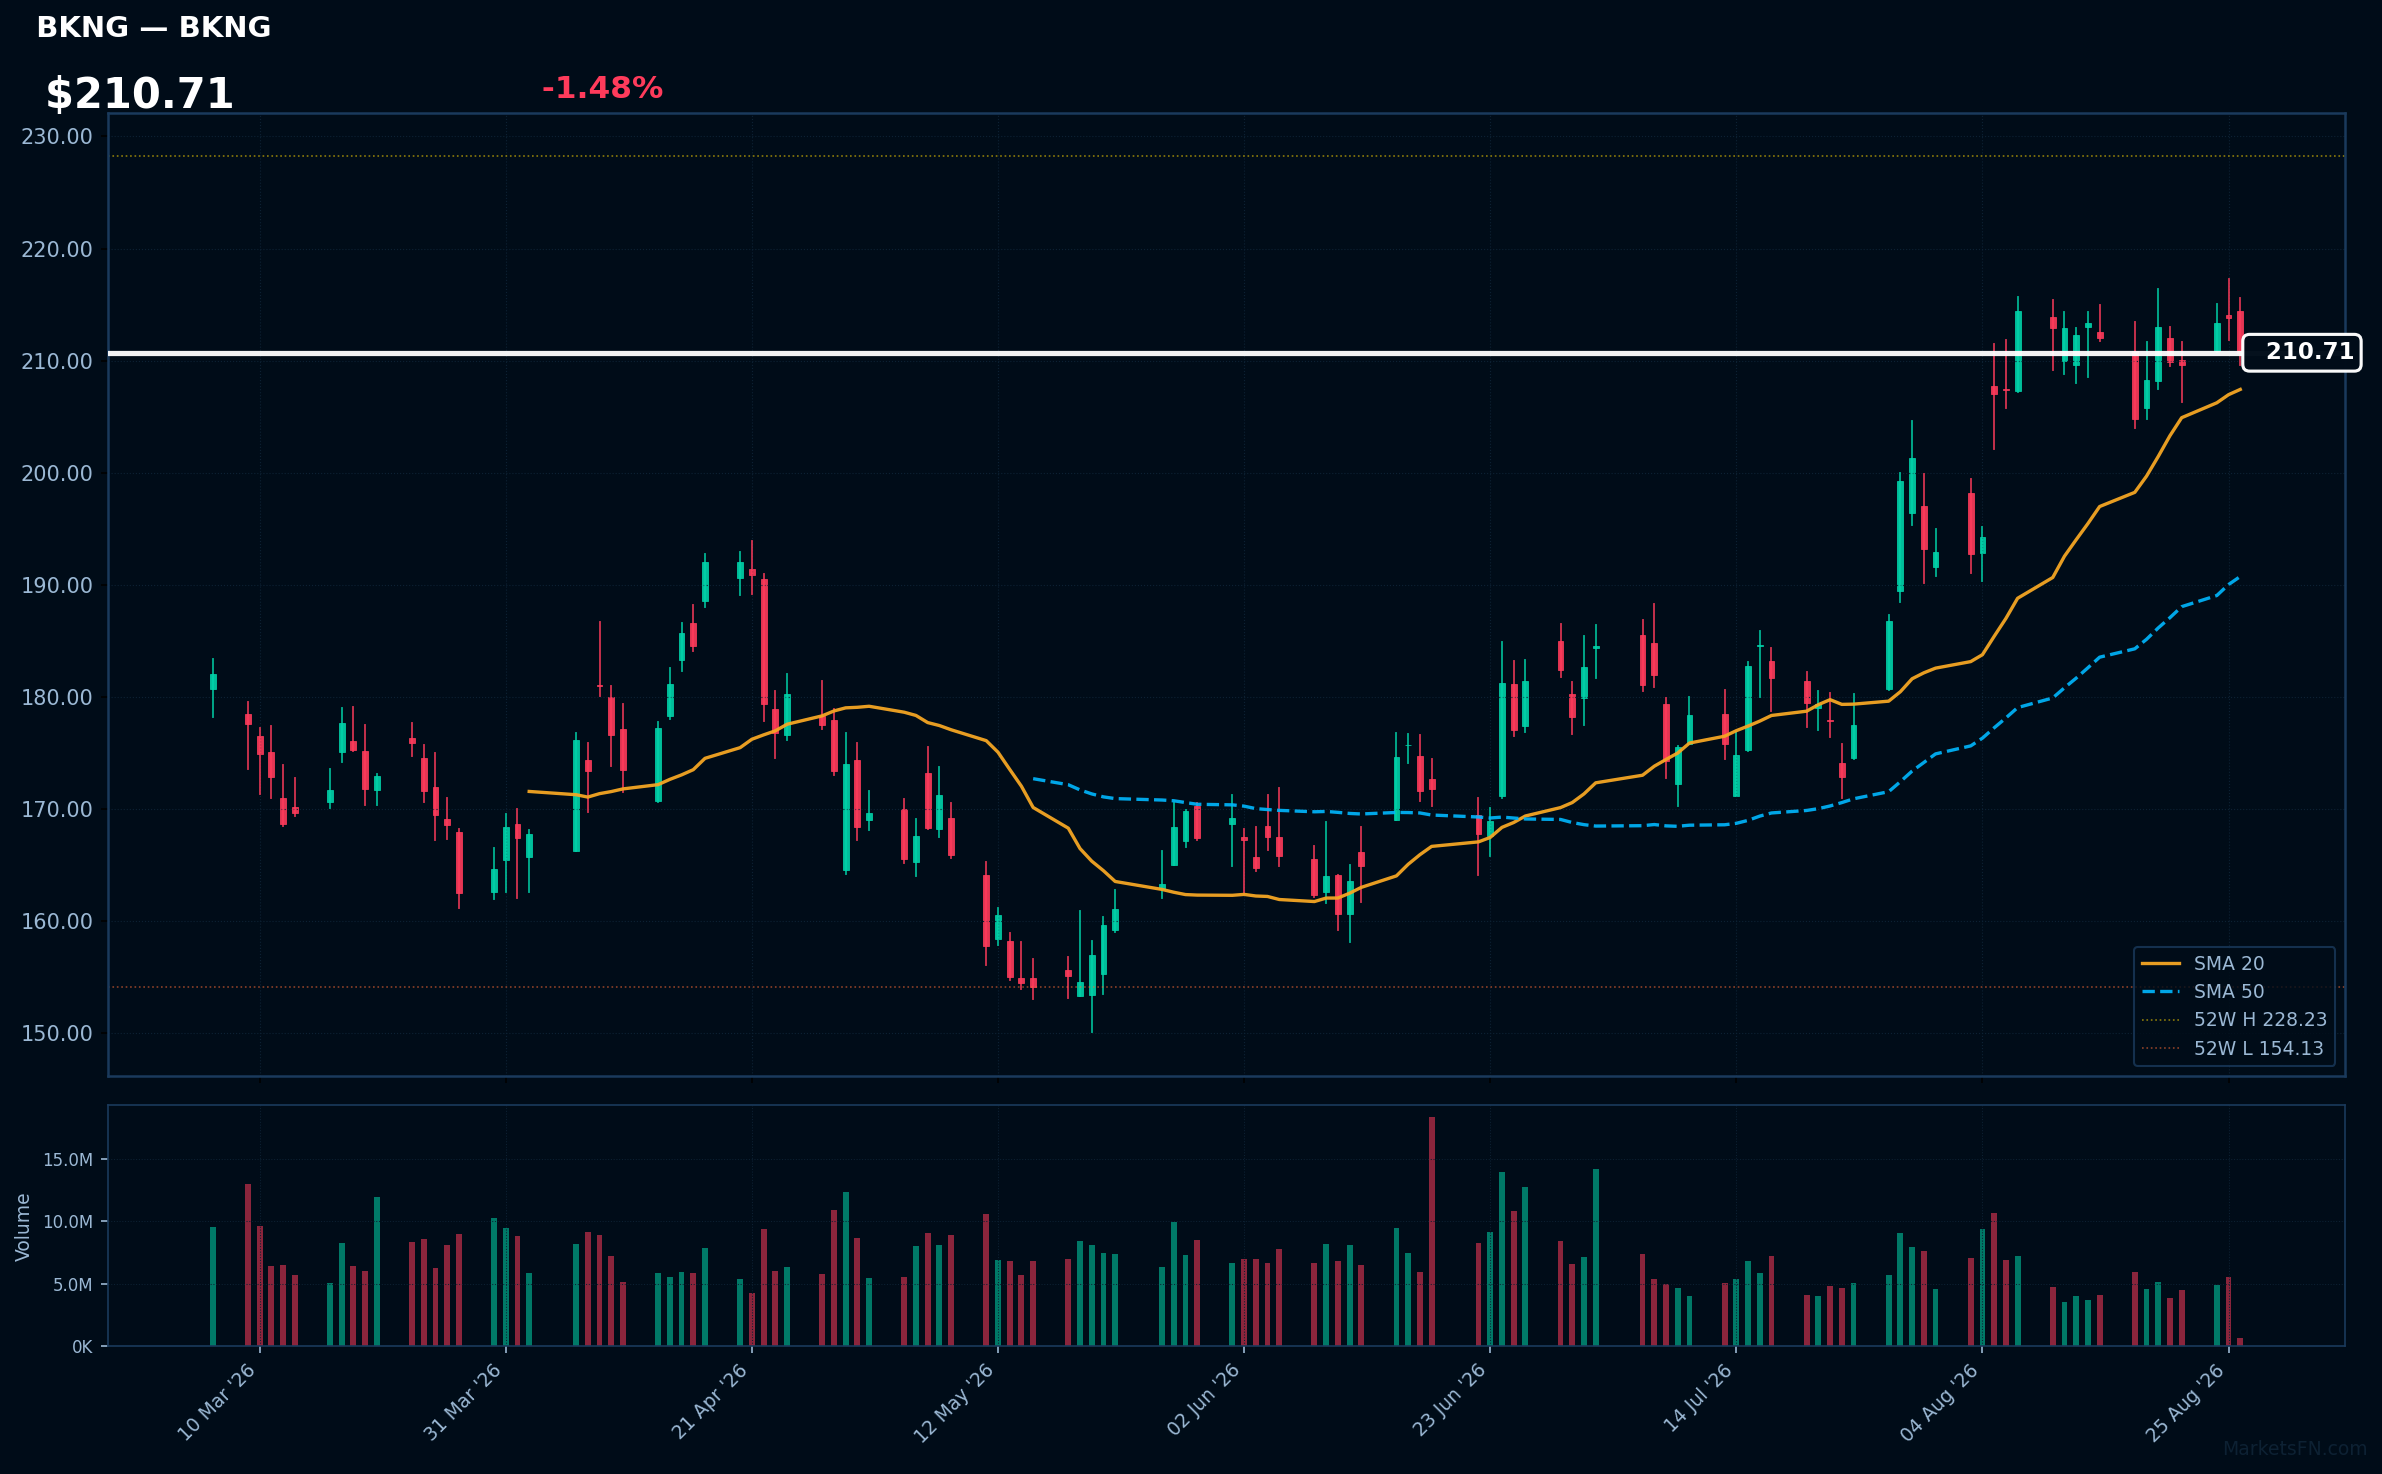2382x1474 pixels.
Task: Click the 04 Aug '26 date label
Action: point(1939,1402)
